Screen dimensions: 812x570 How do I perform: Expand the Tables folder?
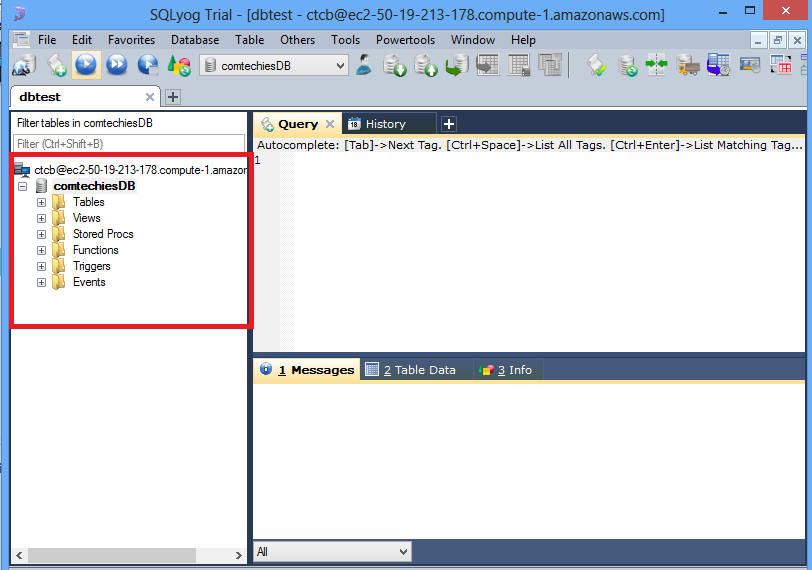41,202
